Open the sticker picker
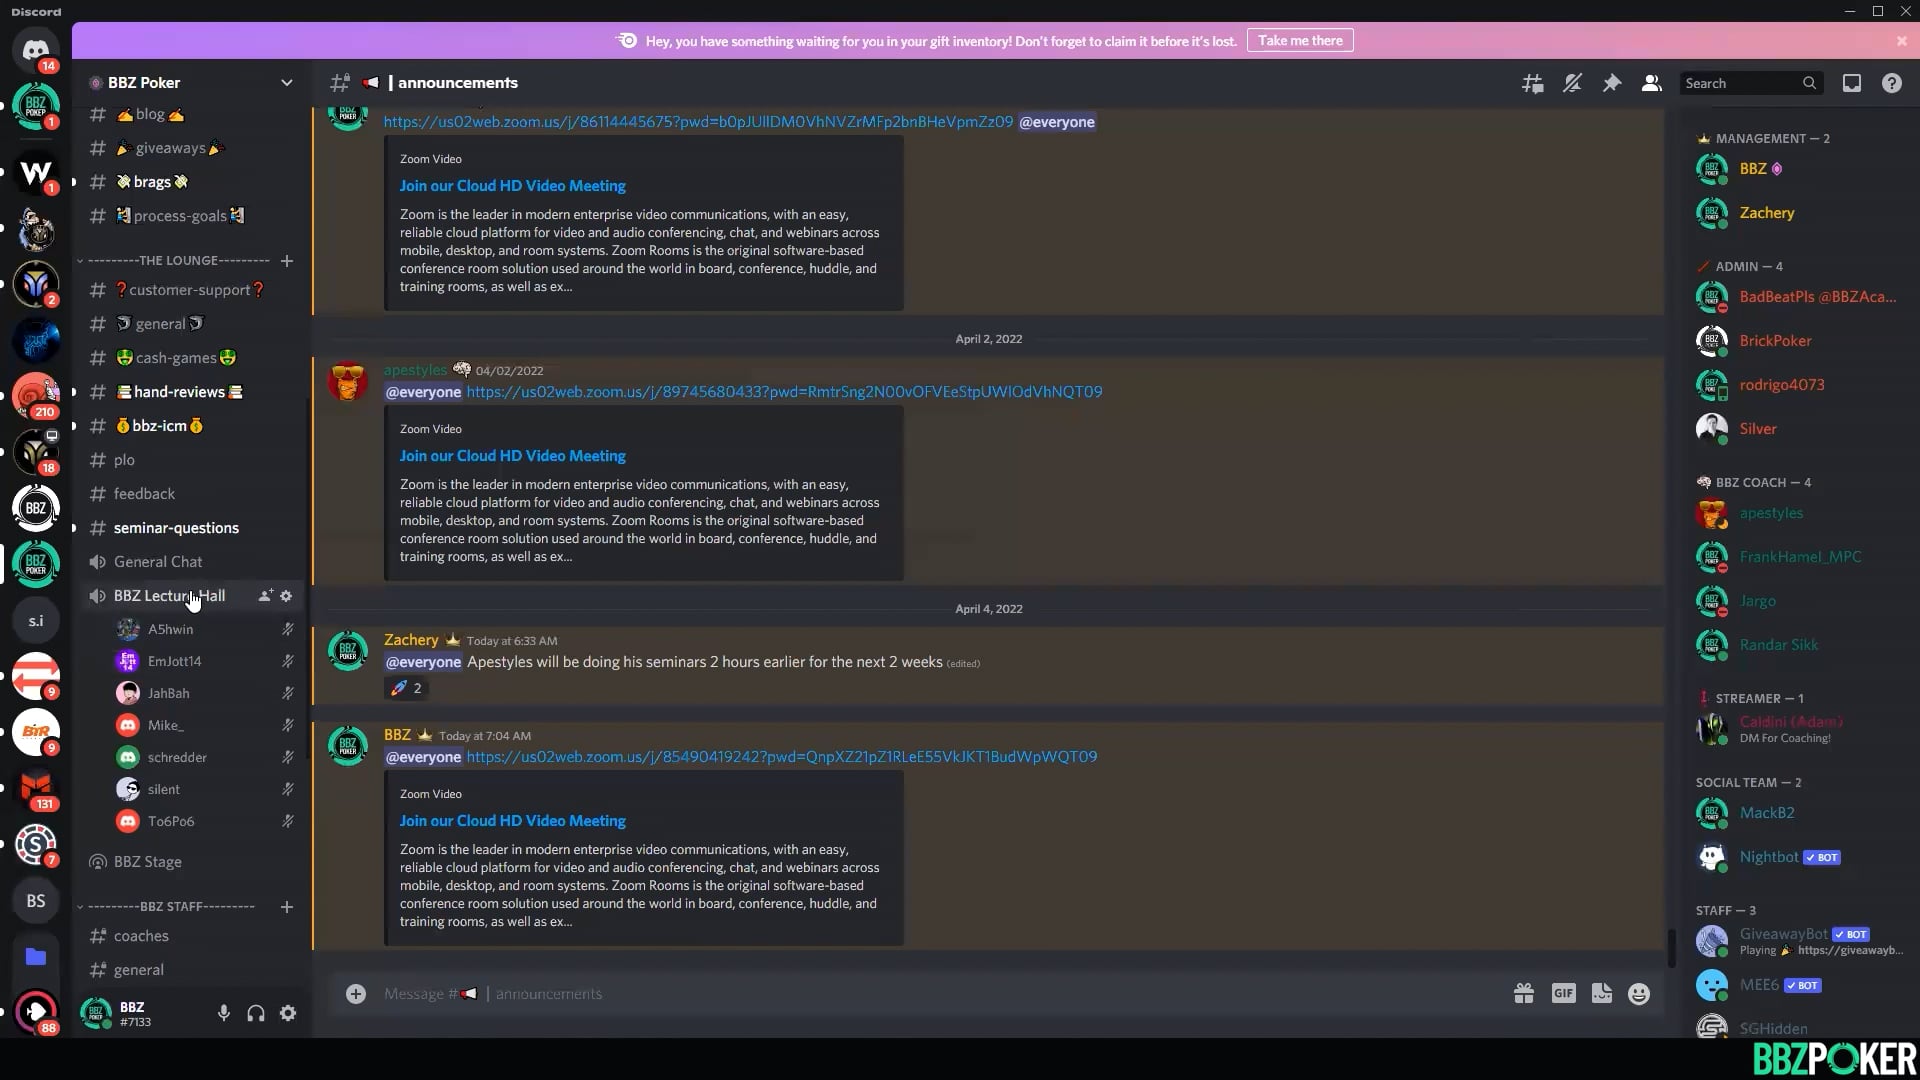 pos(1601,993)
